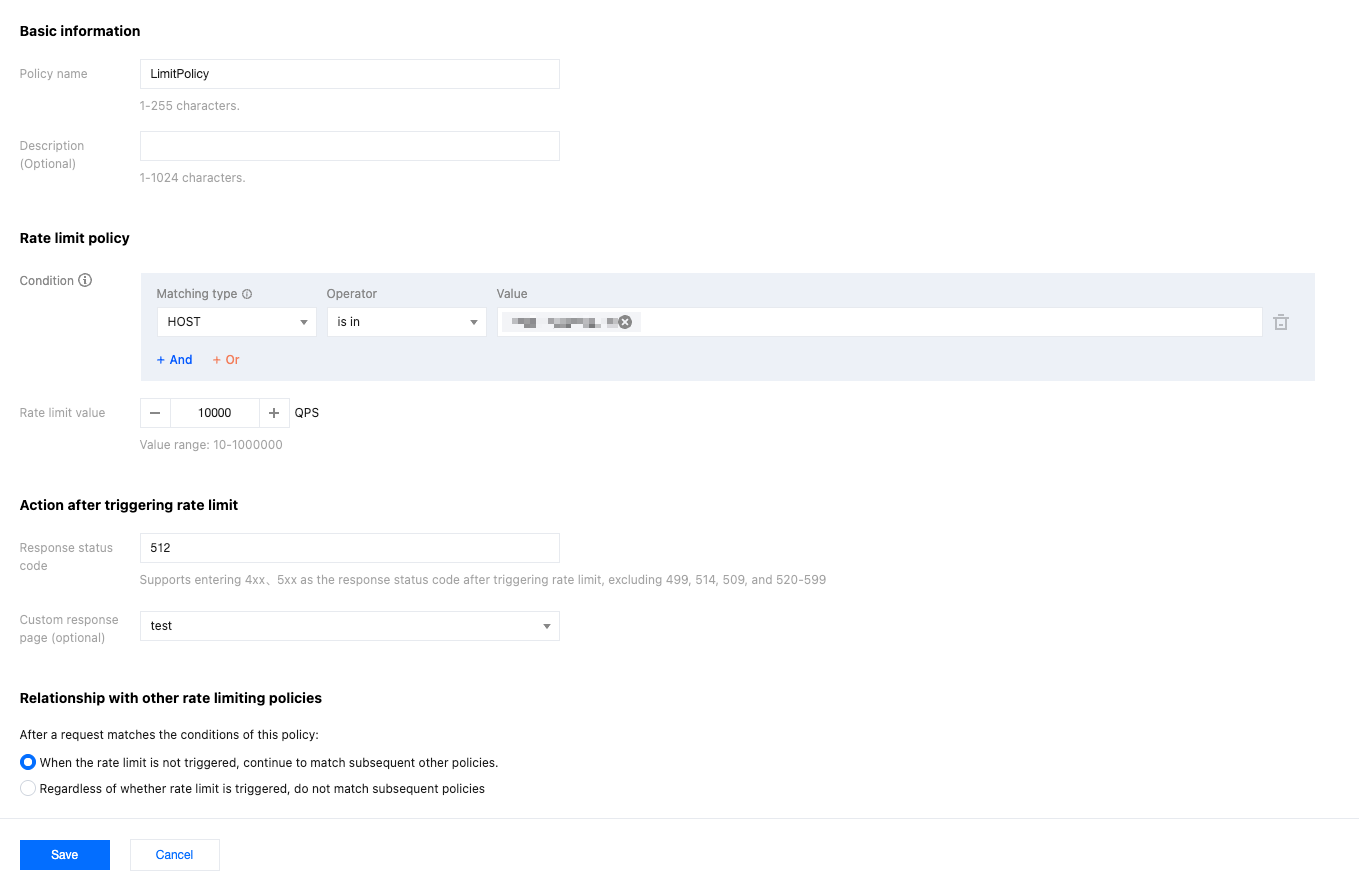This screenshot has width=1359, height=889.
Task: Save the rate limit policy
Action: pos(65,855)
